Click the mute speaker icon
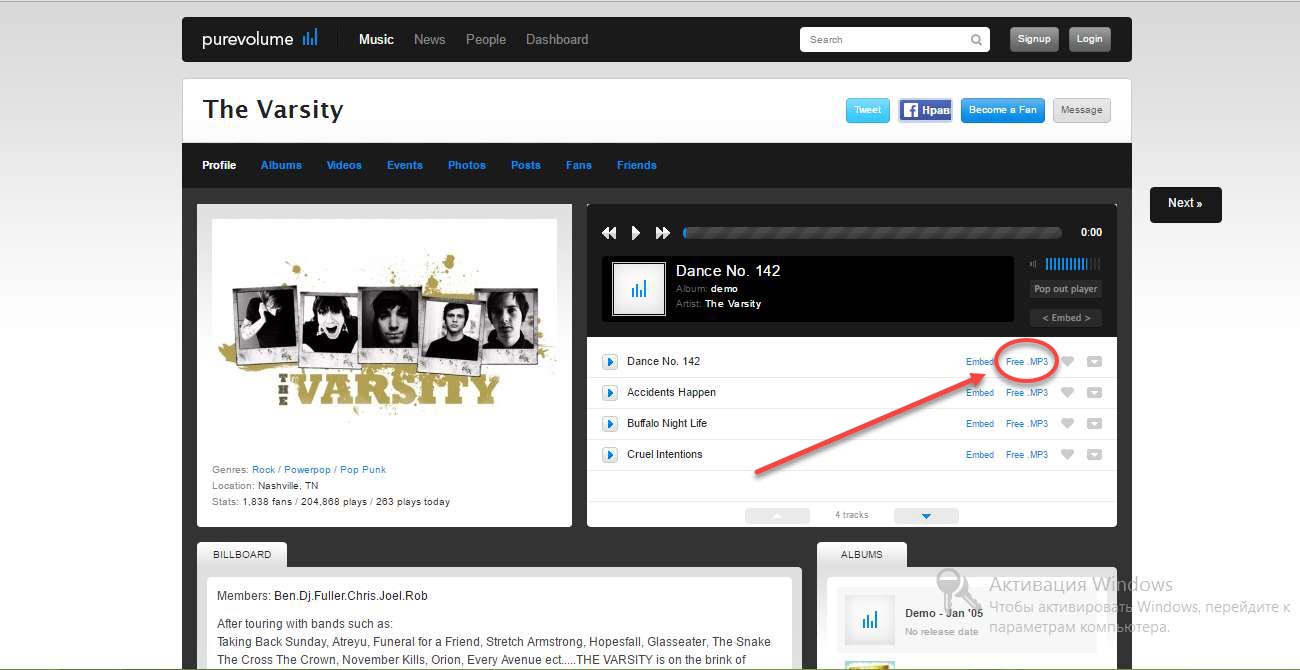The height and width of the screenshot is (670, 1300). (x=1033, y=264)
